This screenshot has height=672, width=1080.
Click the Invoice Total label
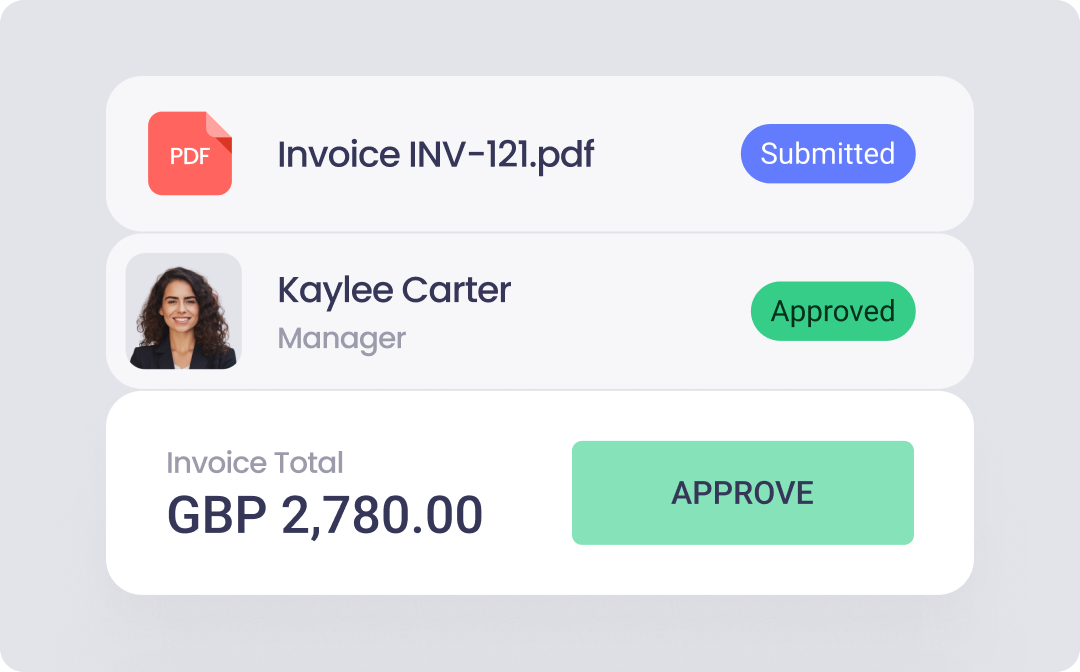pos(254,463)
